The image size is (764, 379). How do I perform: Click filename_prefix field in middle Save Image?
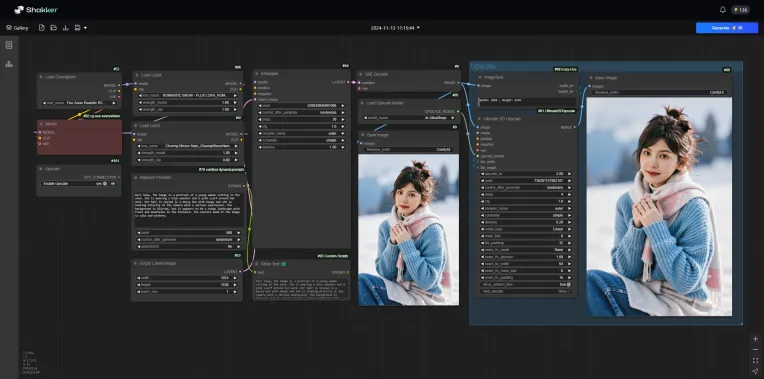click(x=409, y=150)
